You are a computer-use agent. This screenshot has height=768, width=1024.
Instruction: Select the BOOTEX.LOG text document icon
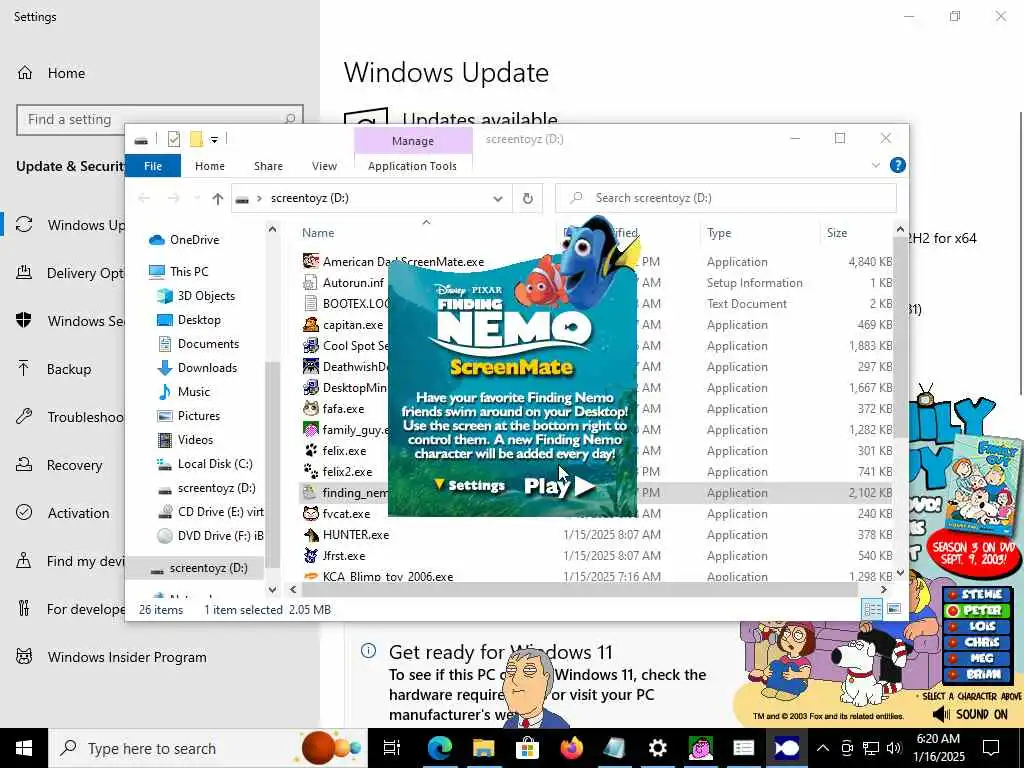click(x=311, y=303)
